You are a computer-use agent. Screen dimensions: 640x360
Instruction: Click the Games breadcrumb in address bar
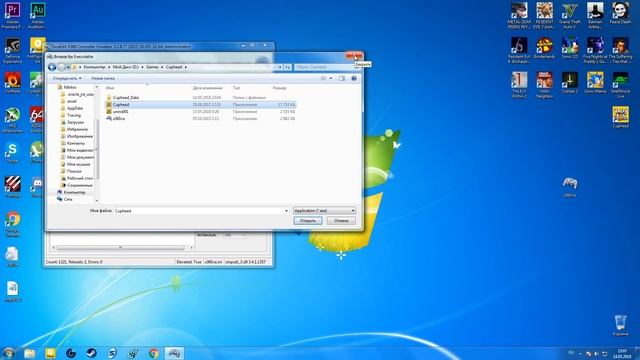[152, 67]
